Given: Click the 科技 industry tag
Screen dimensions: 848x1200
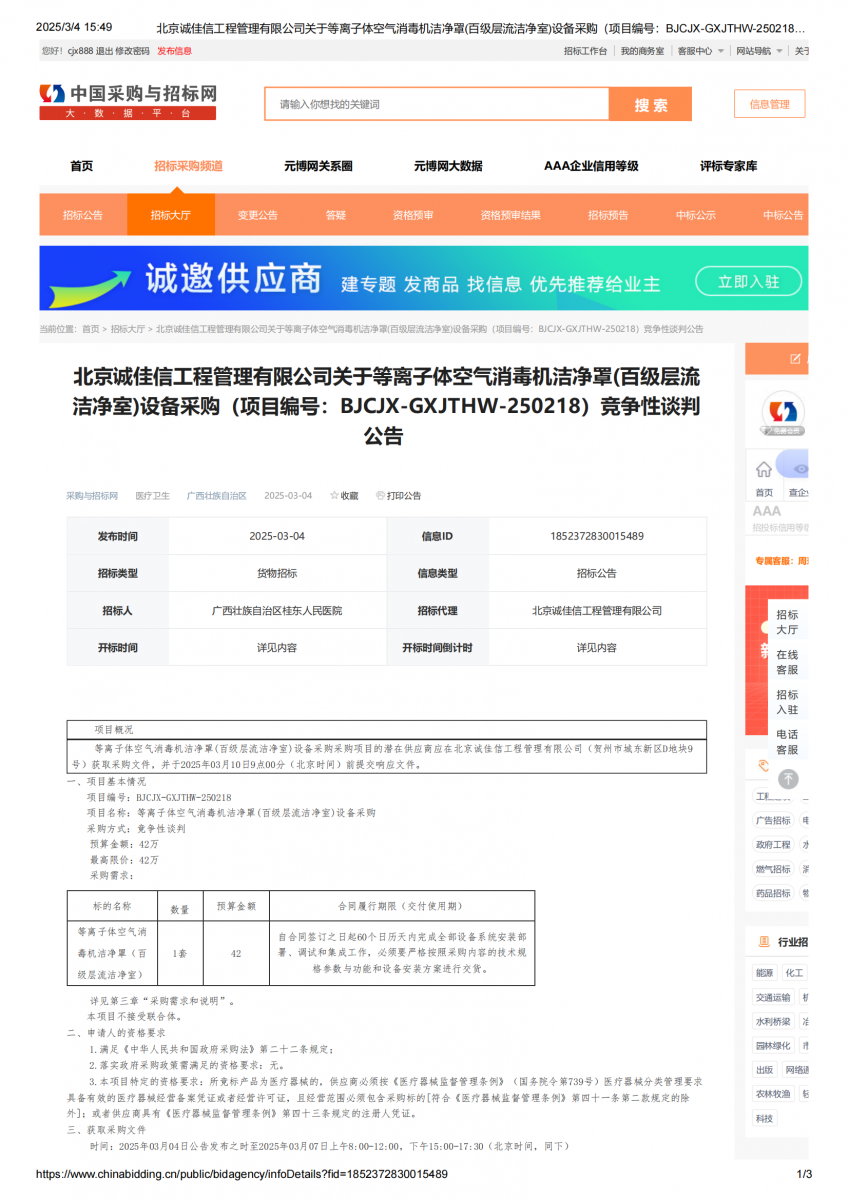Looking at the screenshot, I should tap(765, 1119).
